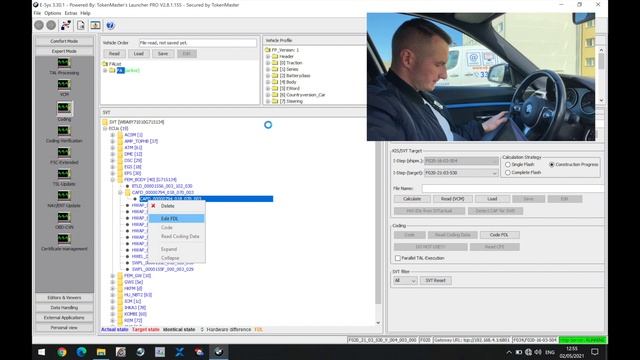Open File Explorer from the taskbar
The width and height of the screenshot is (640, 360).
[x=101, y=352]
